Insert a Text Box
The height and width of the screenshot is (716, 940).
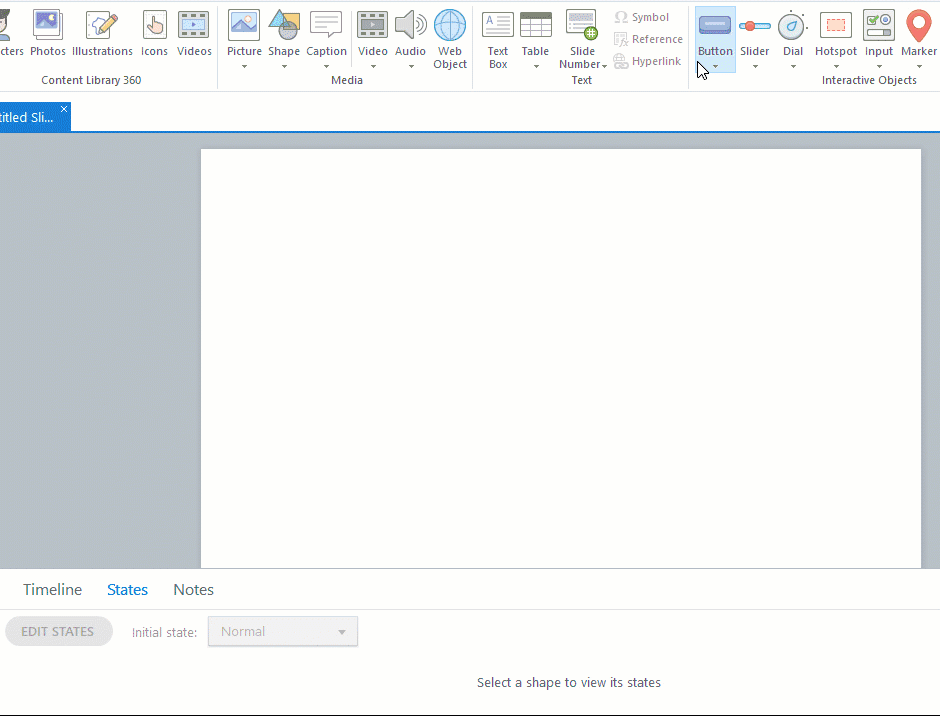coord(497,38)
